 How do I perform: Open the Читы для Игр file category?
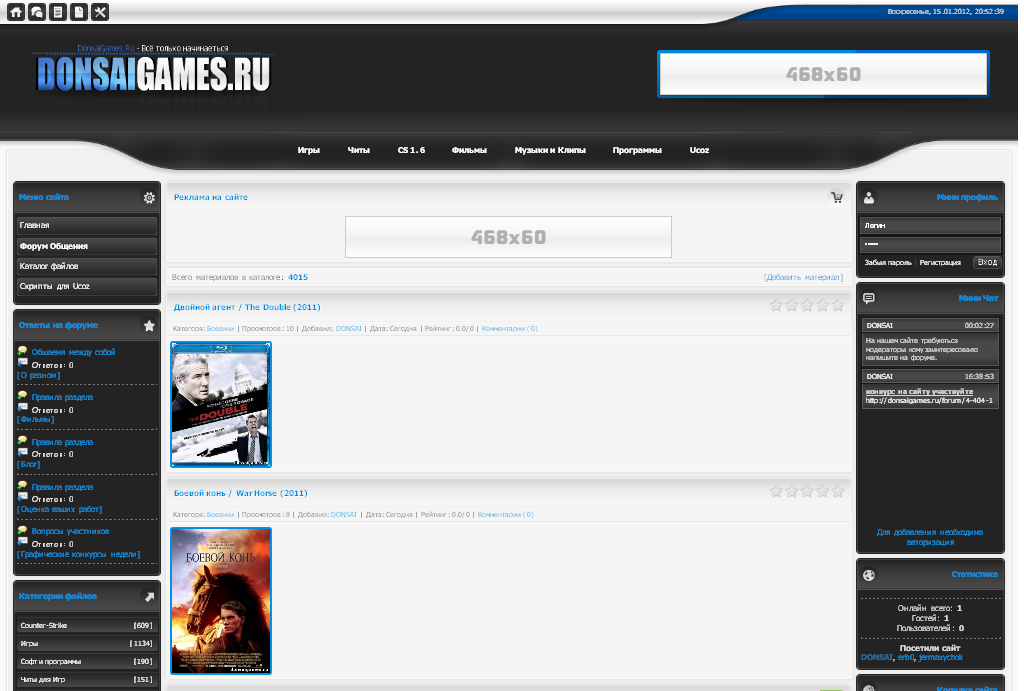pos(87,680)
